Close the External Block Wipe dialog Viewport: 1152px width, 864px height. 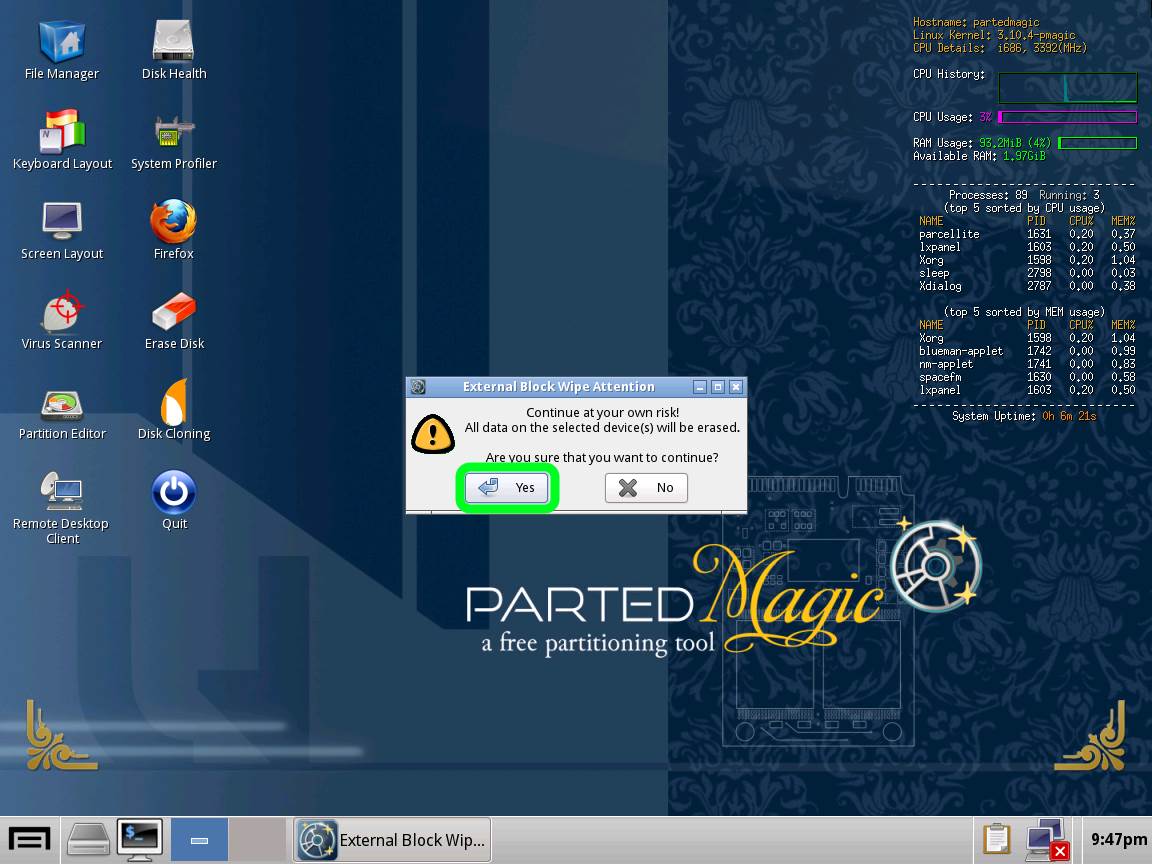point(735,386)
